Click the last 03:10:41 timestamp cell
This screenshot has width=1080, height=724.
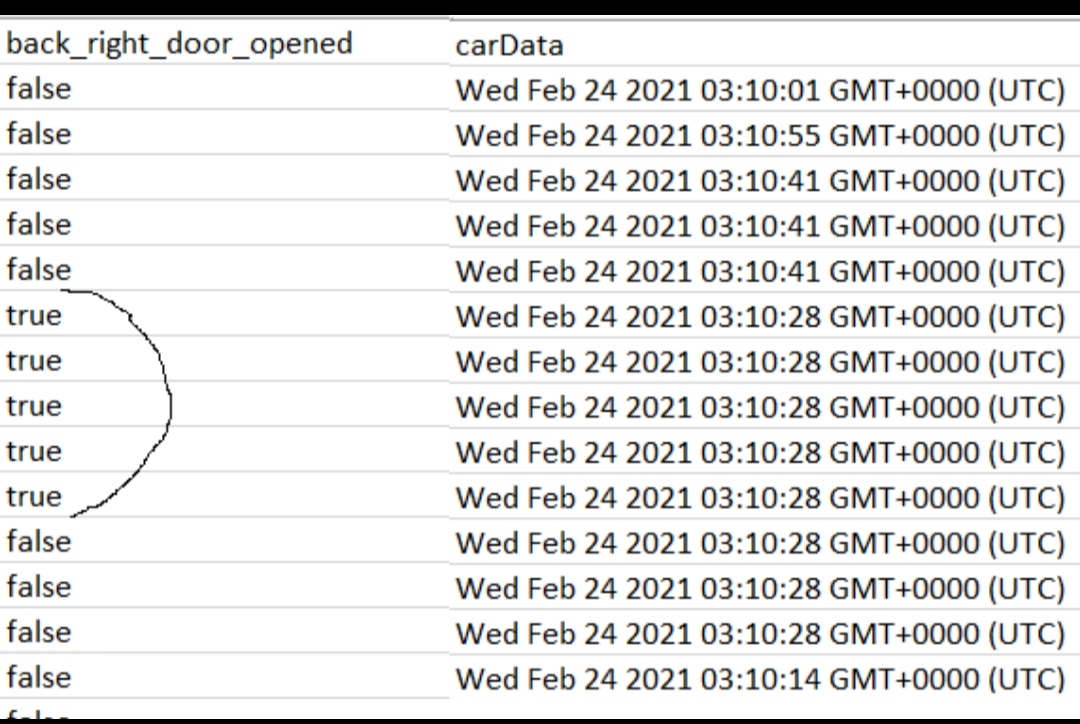pyautogui.click(x=760, y=271)
